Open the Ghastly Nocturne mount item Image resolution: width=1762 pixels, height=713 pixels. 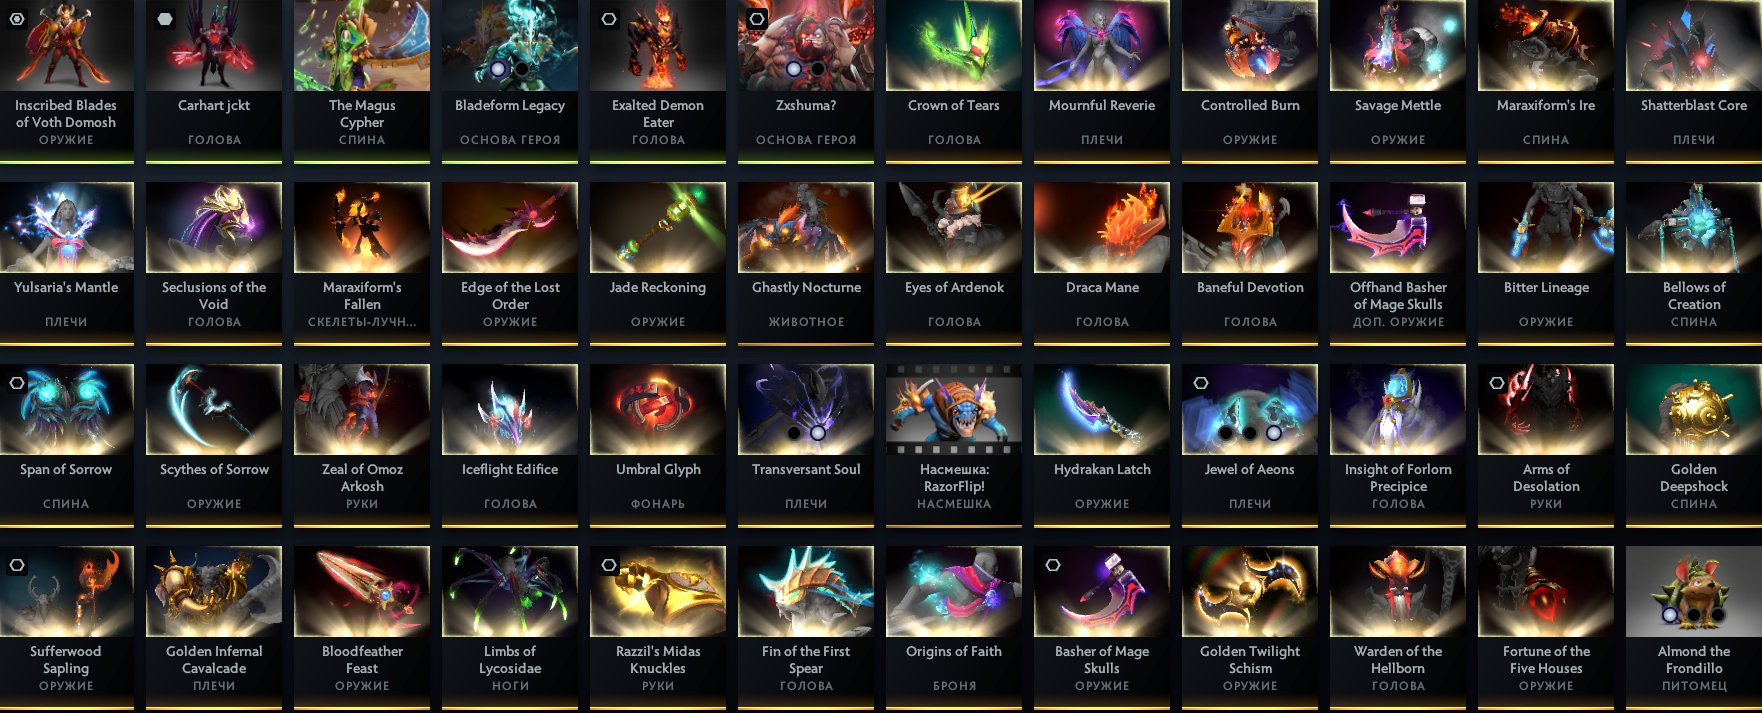point(806,263)
